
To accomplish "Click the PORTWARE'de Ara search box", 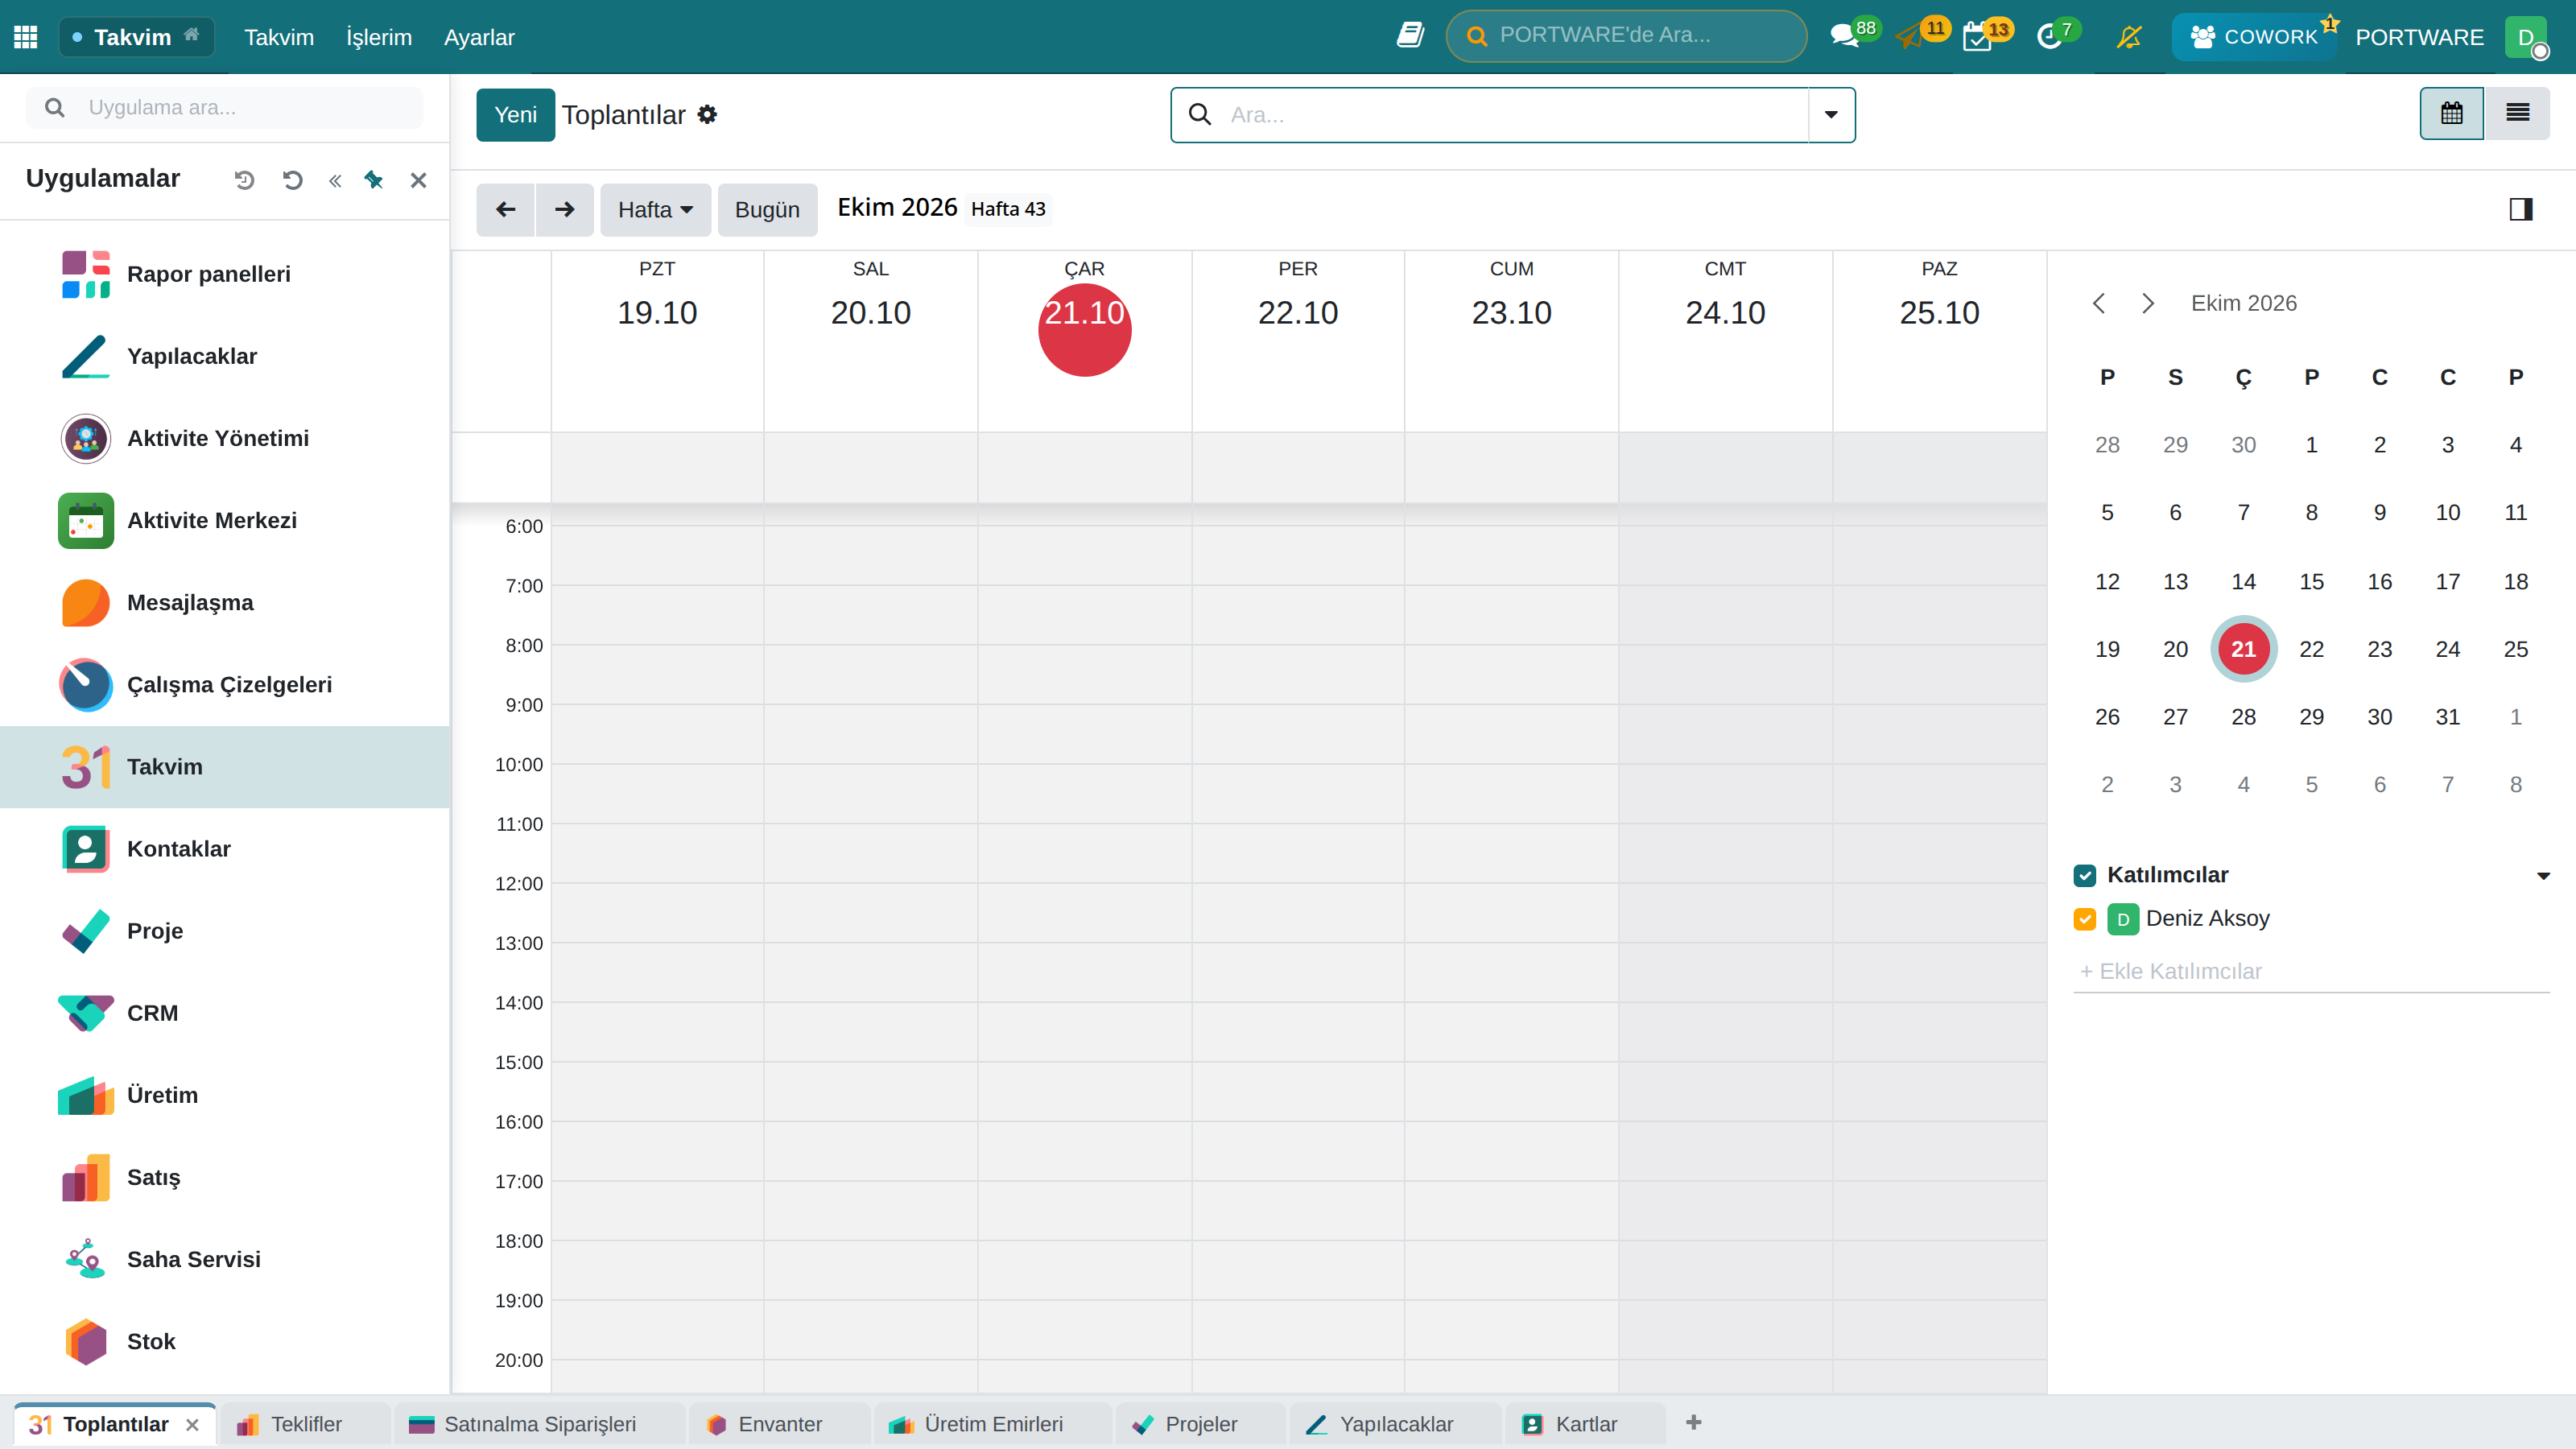I will [1626, 36].
